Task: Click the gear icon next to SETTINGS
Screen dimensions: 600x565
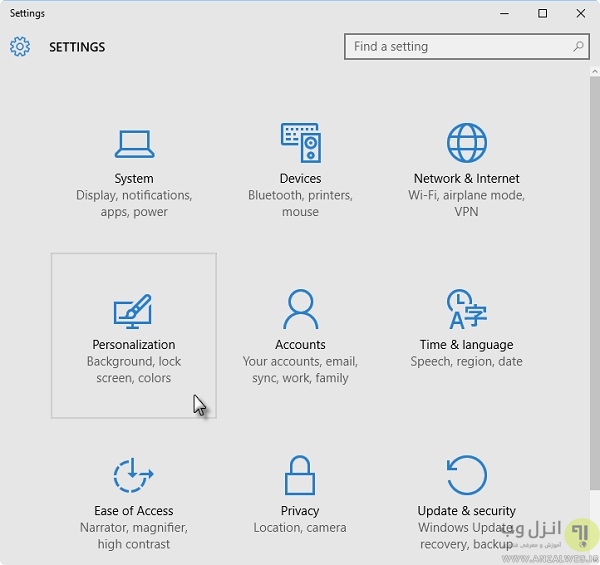Action: 20,47
